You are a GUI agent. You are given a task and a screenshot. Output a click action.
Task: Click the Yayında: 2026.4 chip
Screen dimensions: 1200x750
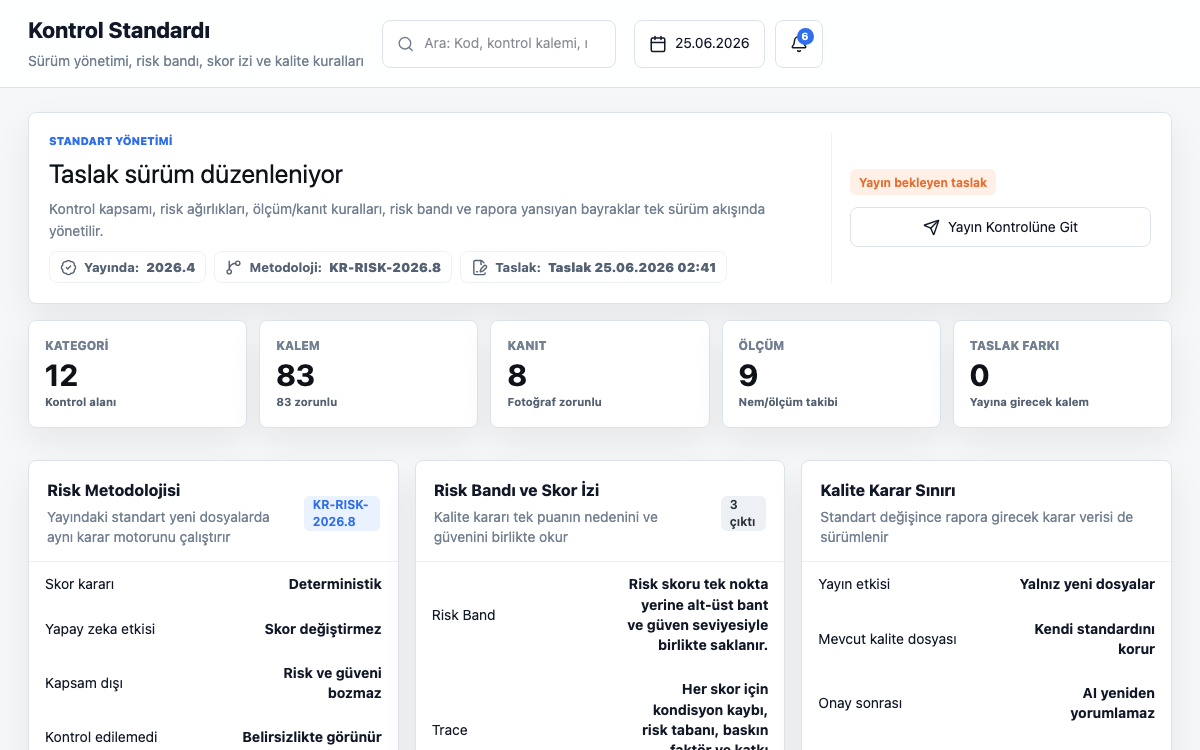coord(127,268)
